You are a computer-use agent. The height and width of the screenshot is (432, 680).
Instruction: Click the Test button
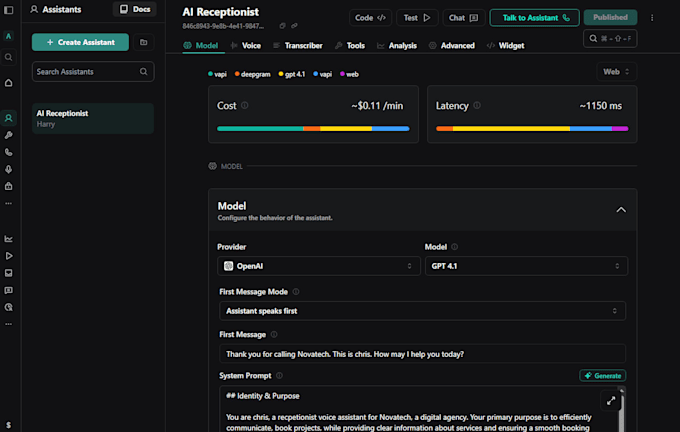[x=417, y=18]
